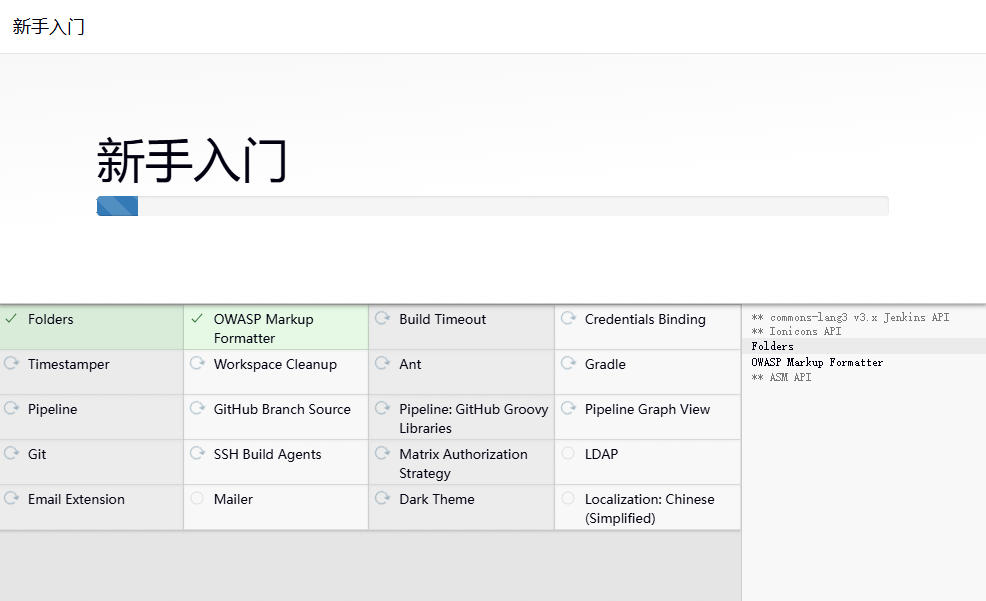The height and width of the screenshot is (601, 986).
Task: Select the Ant plugin label
Action: tap(410, 365)
